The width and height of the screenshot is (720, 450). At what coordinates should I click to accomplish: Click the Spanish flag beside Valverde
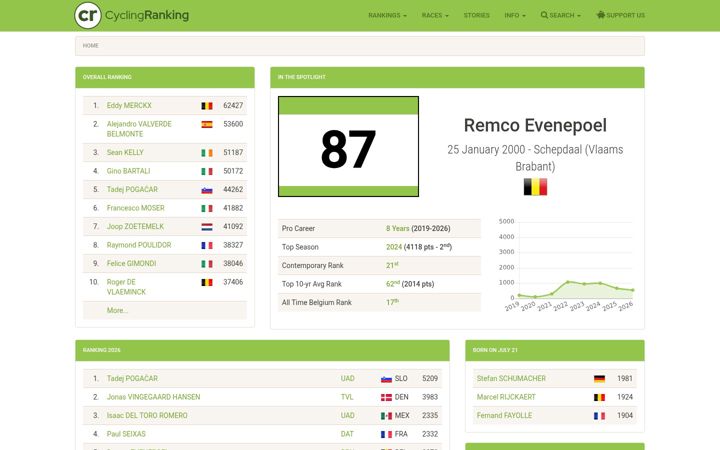(x=207, y=124)
